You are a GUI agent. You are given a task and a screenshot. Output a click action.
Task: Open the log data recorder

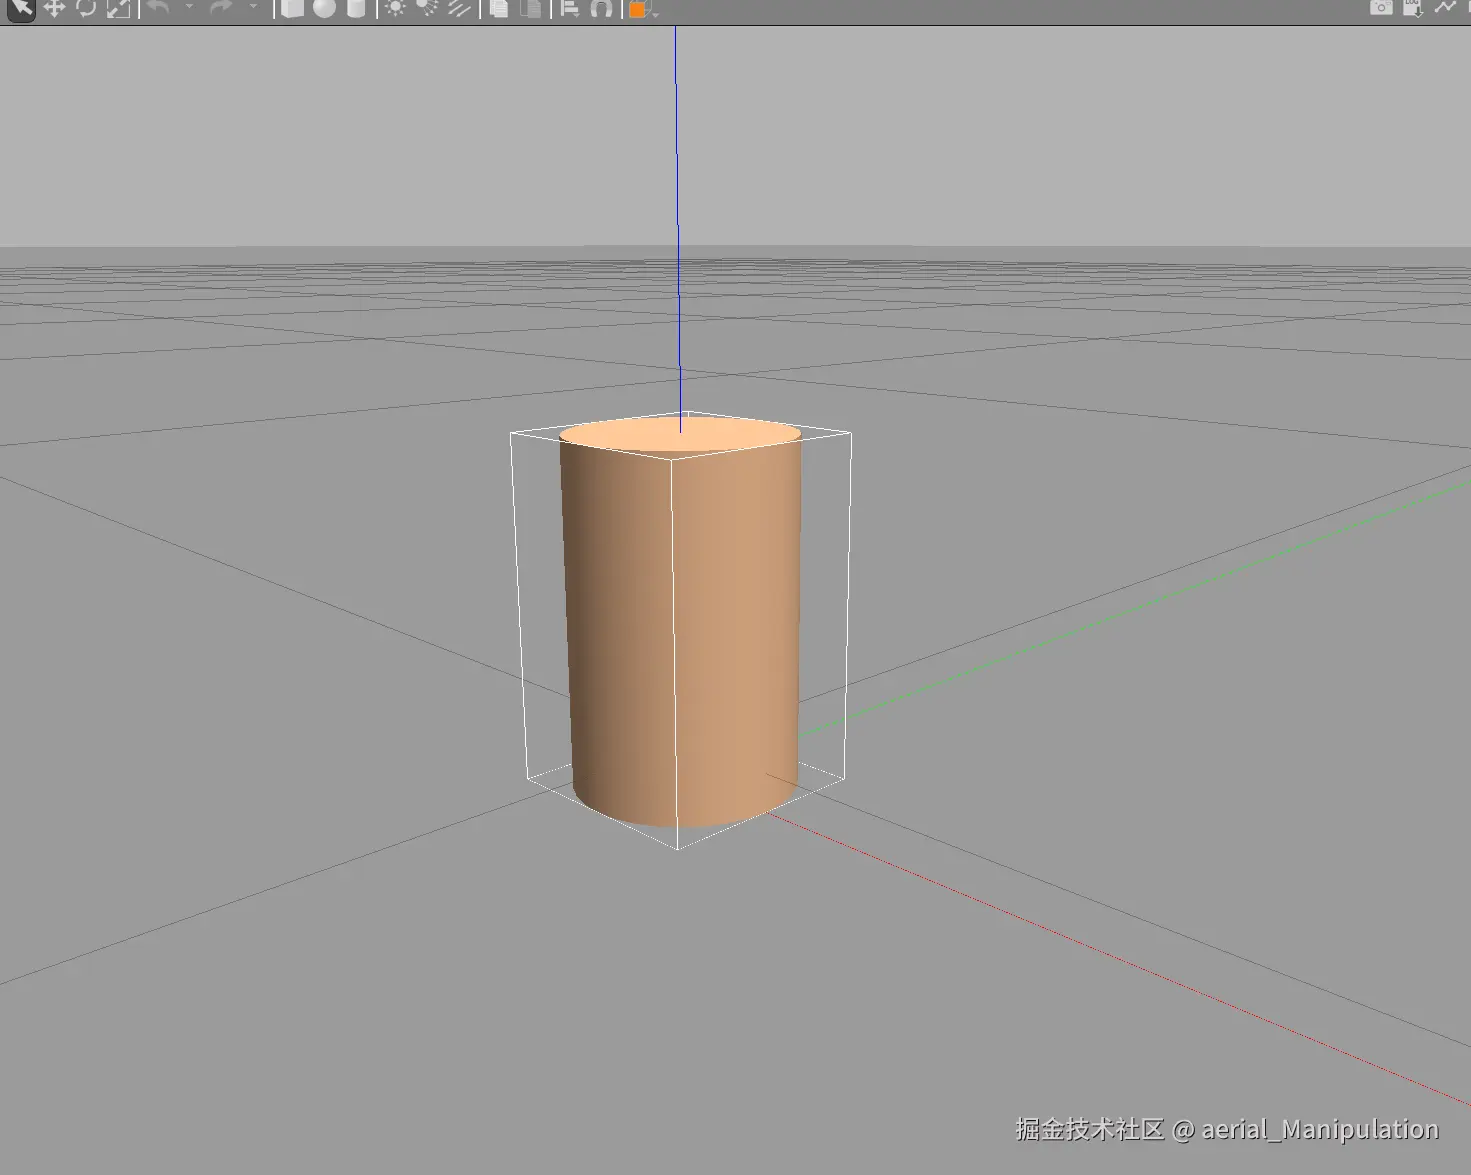[x=1413, y=8]
